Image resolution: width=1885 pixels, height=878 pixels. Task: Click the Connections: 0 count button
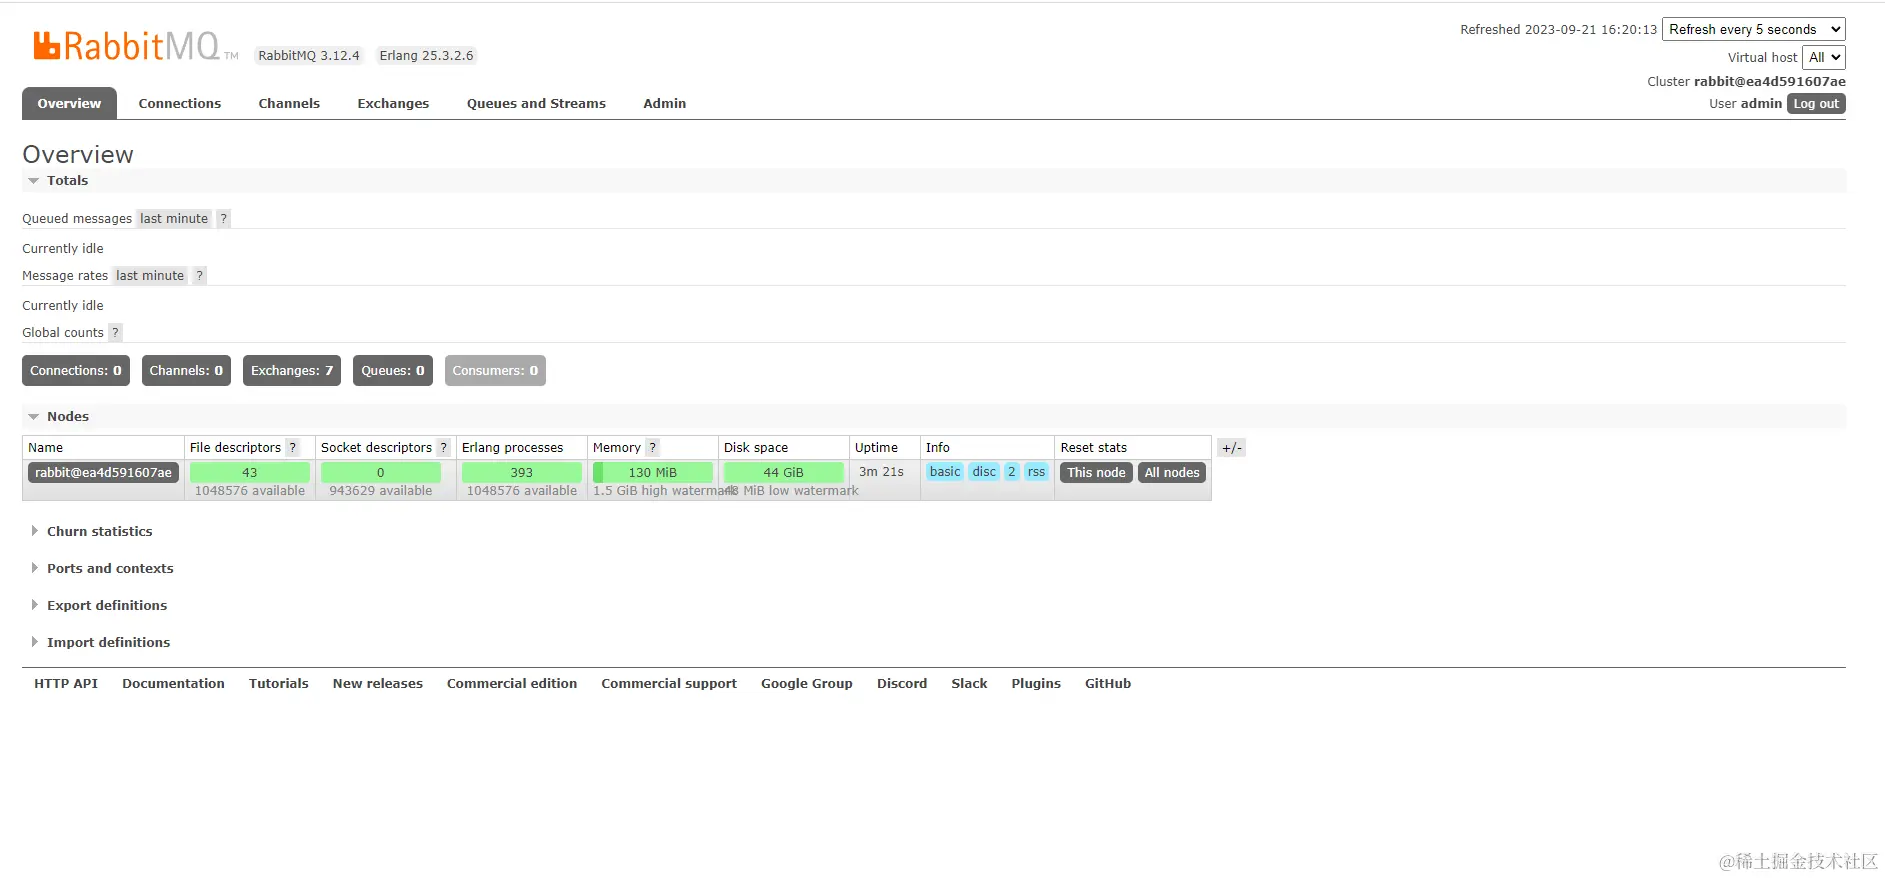pyautogui.click(x=76, y=371)
